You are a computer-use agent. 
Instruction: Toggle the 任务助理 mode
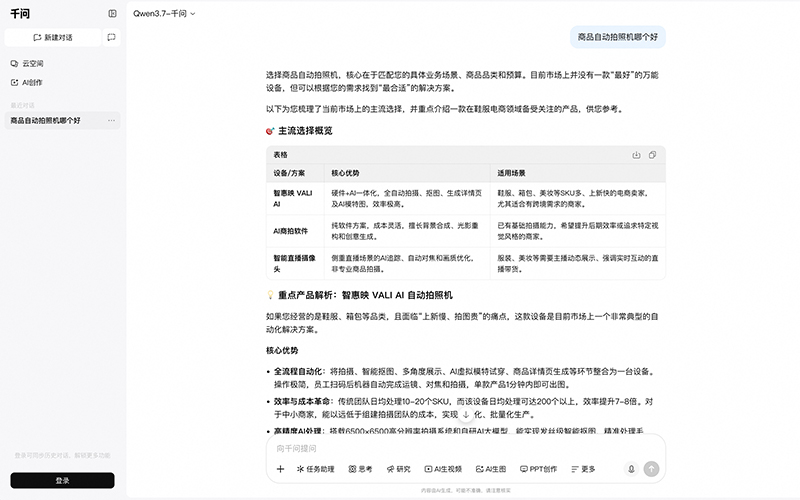click(x=315, y=469)
